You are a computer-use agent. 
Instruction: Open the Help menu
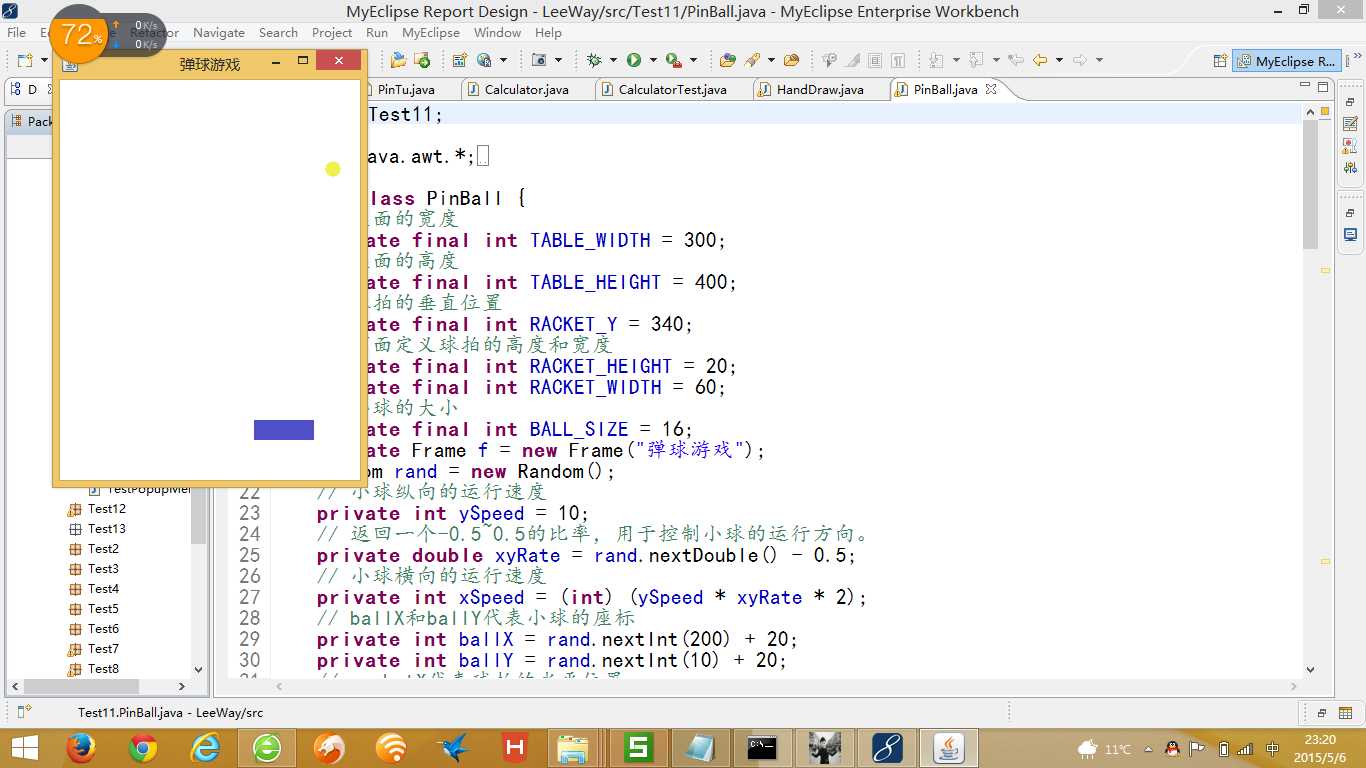click(x=548, y=32)
